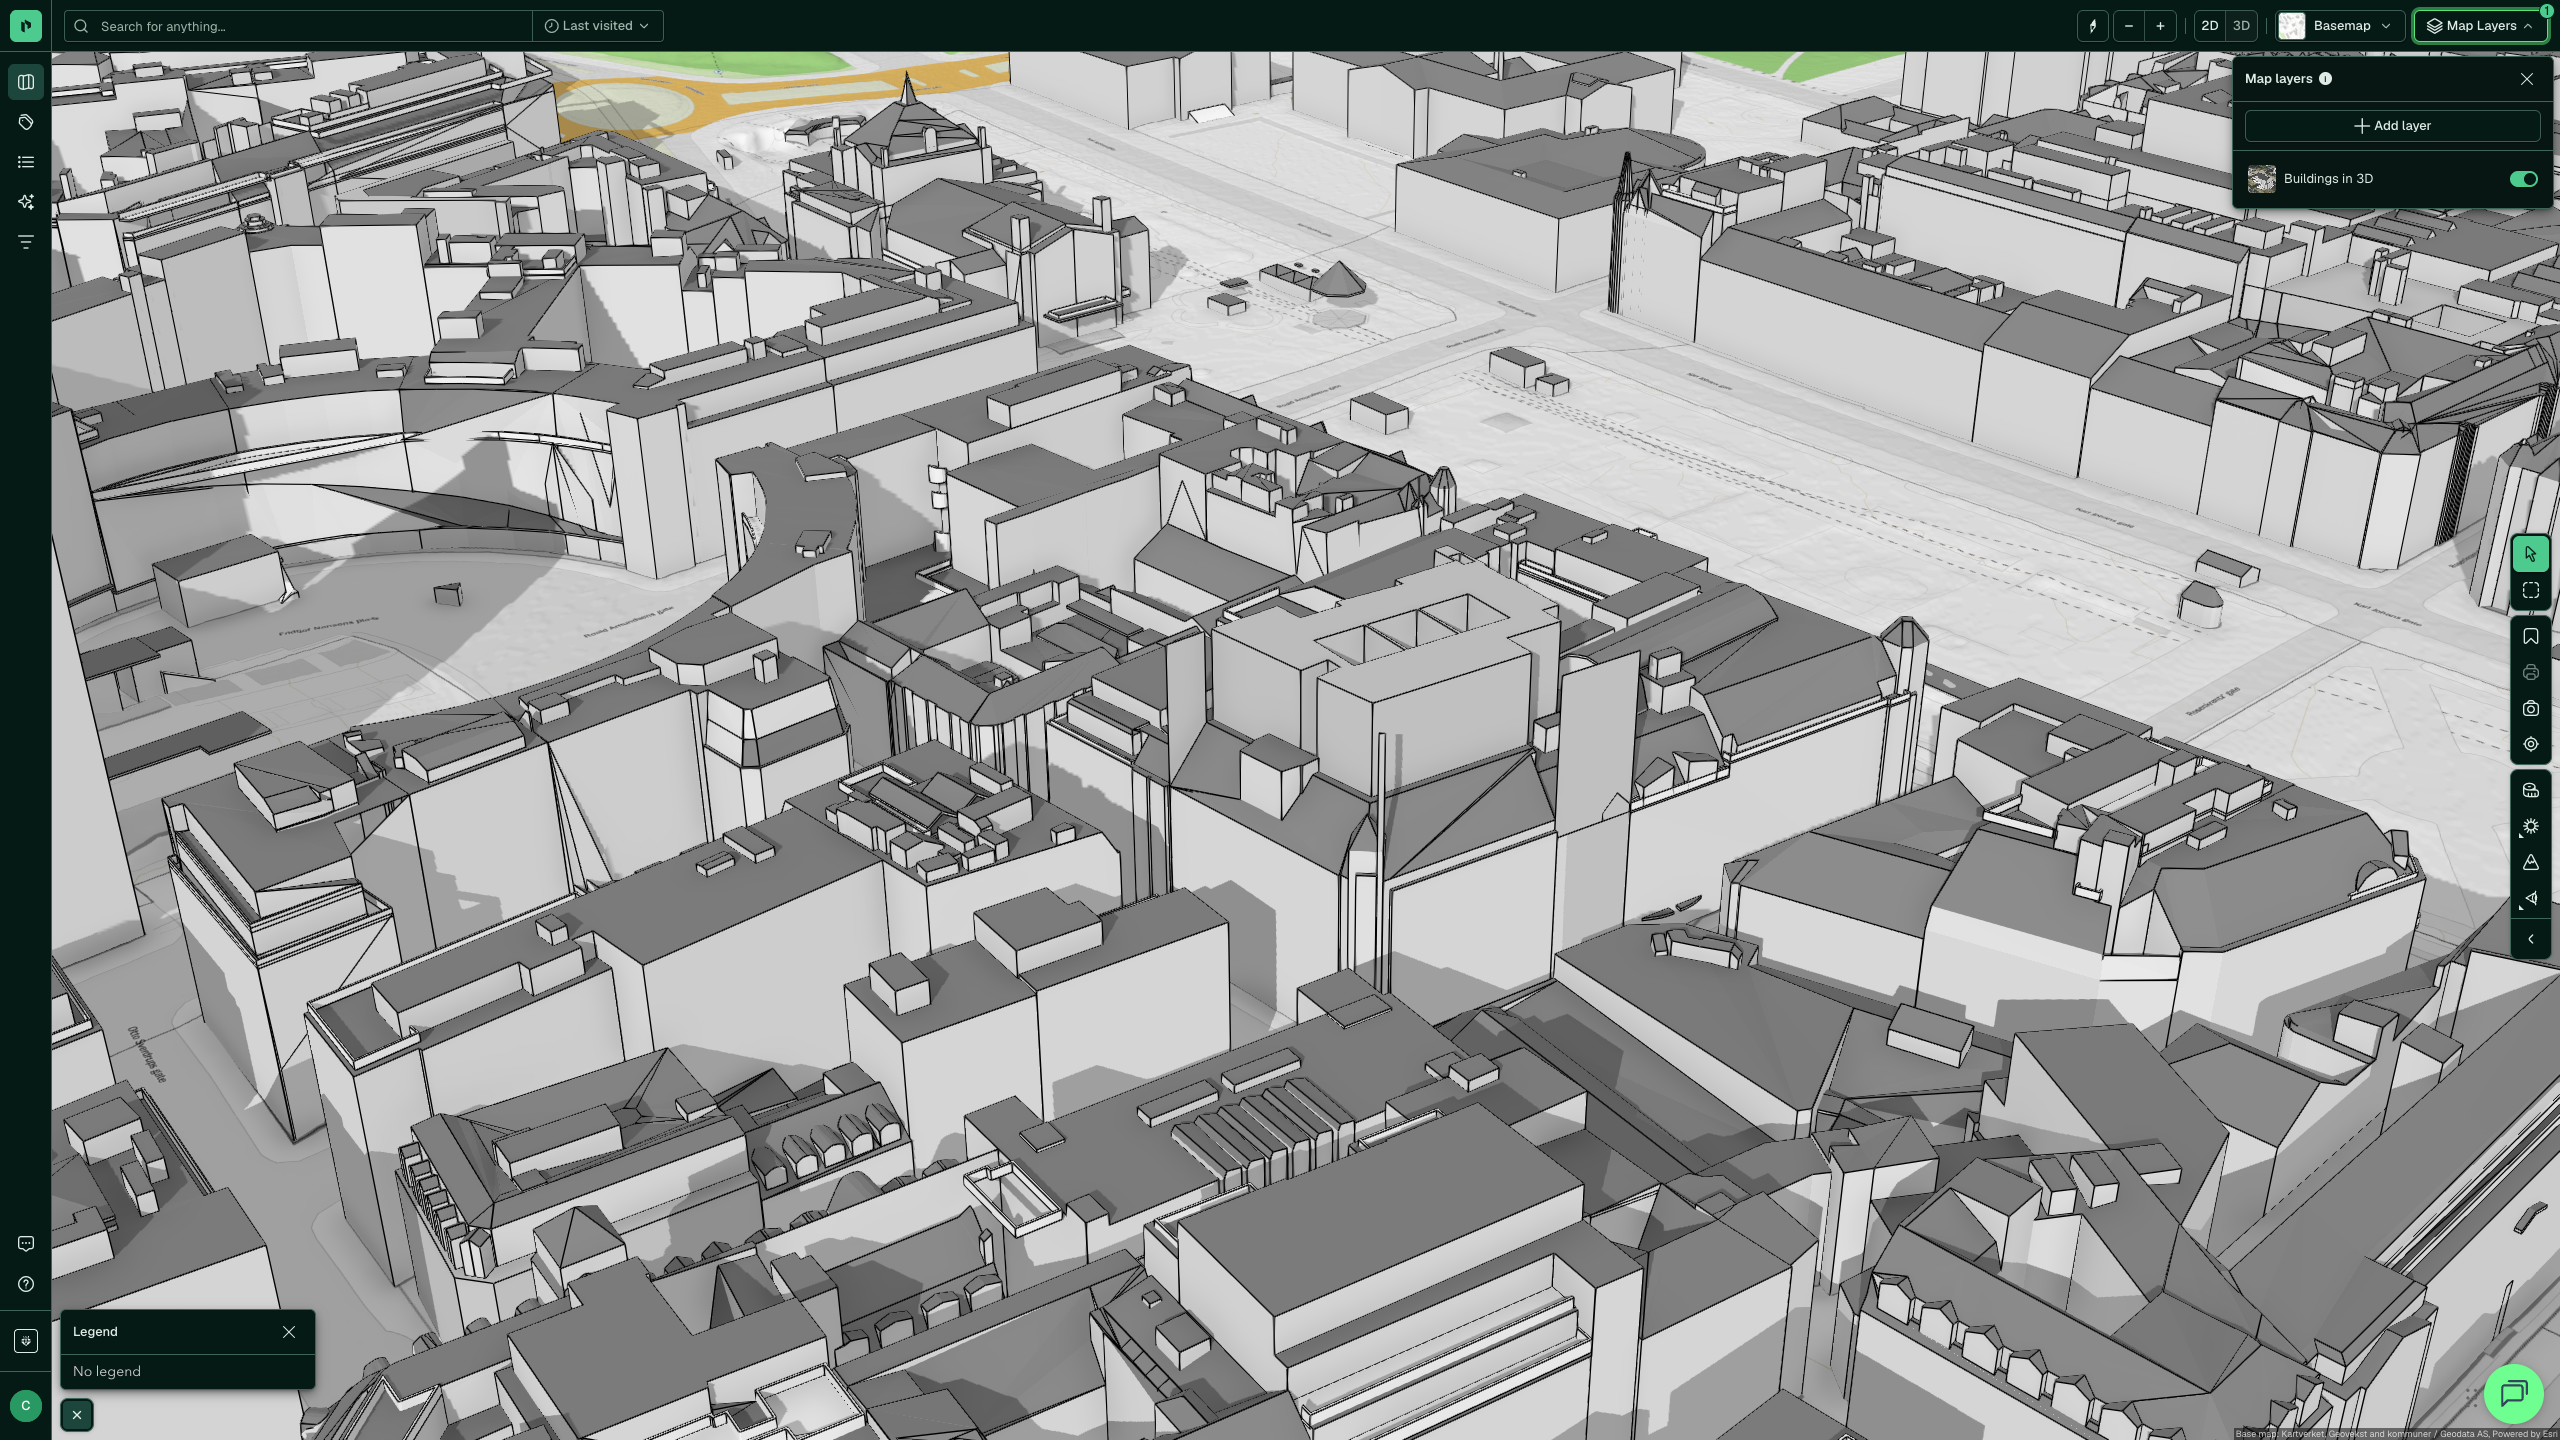Image resolution: width=2560 pixels, height=1440 pixels.
Task: Click the print map icon
Action: click(x=2531, y=673)
